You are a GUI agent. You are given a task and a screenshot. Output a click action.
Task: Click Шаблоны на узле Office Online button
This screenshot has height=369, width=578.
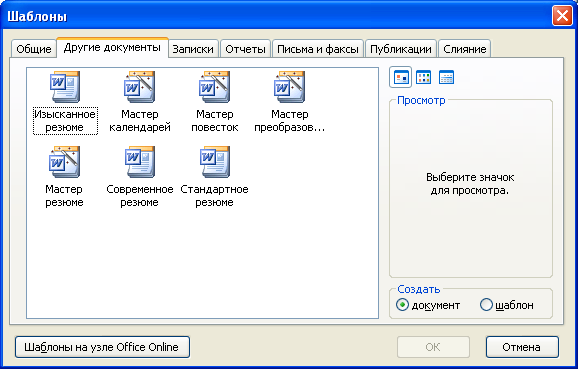102,347
